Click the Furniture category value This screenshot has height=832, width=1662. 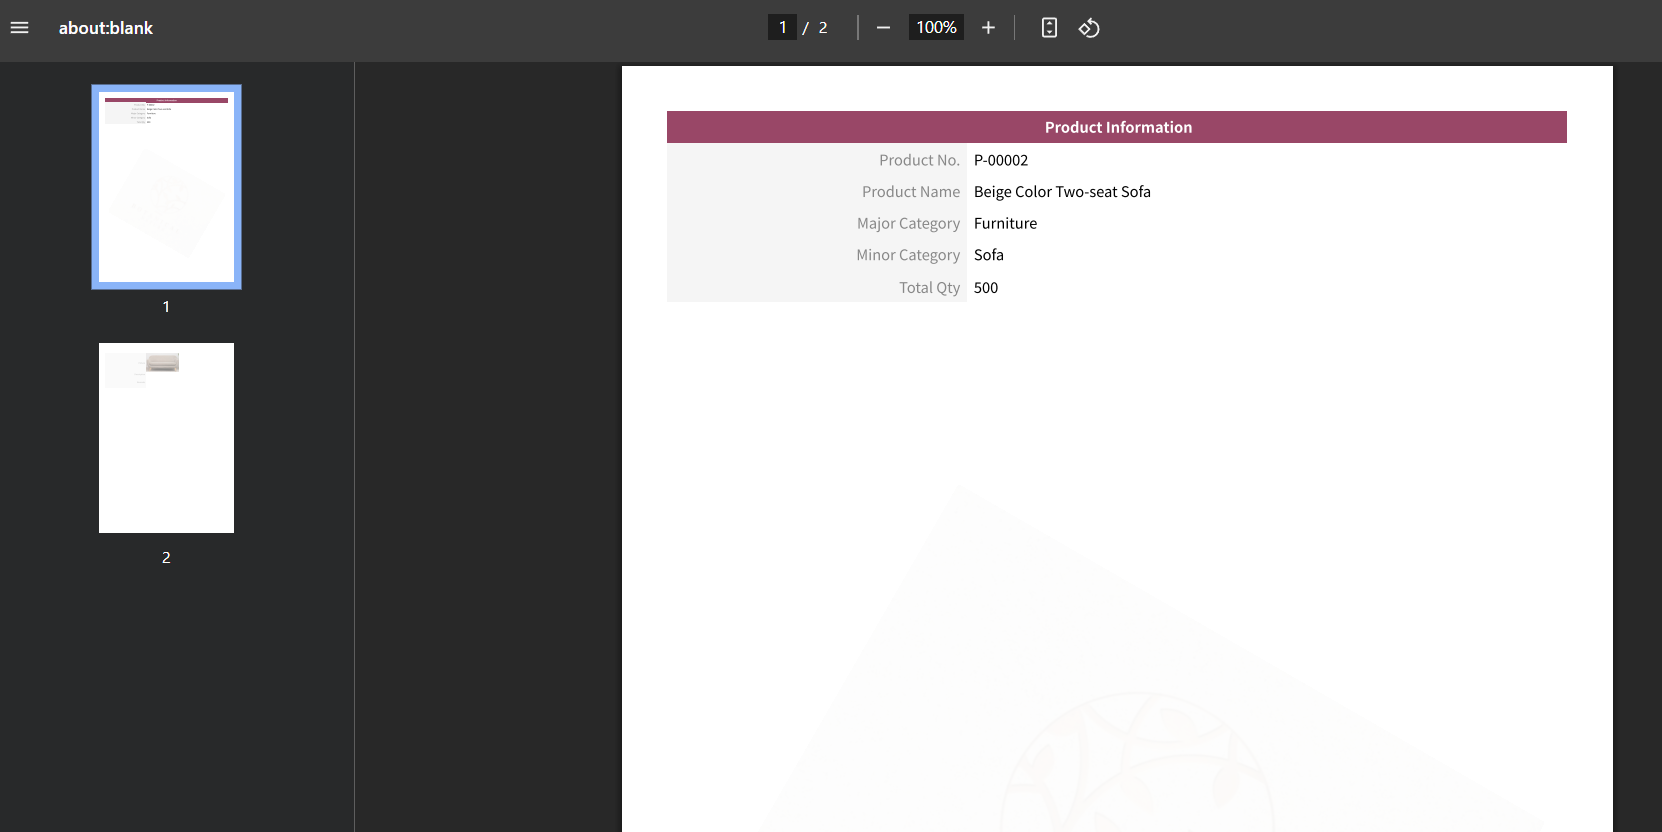coord(1005,224)
